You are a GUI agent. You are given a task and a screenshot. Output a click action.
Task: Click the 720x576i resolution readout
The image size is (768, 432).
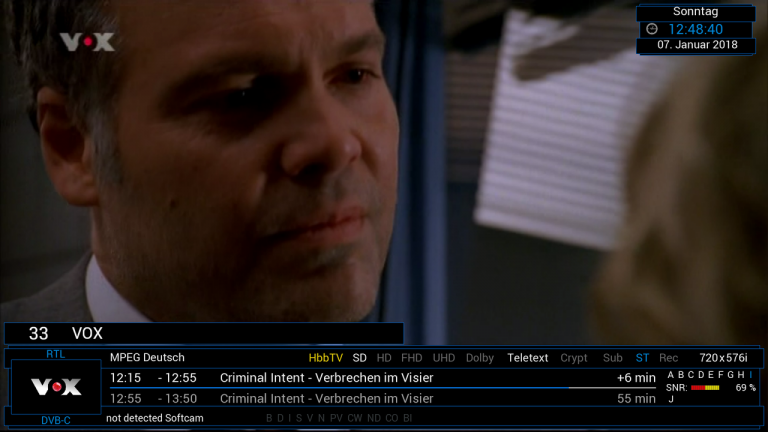[x=723, y=358]
